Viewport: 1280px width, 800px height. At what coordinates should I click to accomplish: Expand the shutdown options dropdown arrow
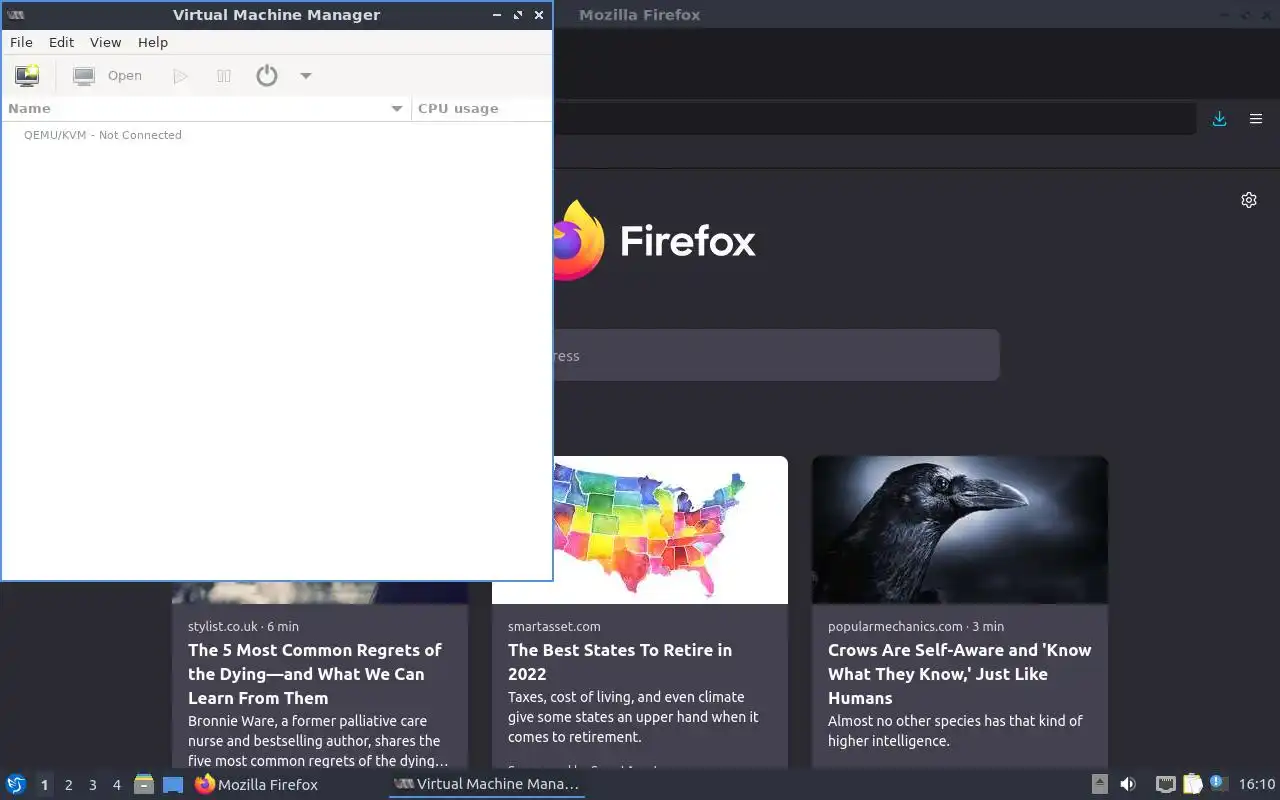pyautogui.click(x=306, y=75)
